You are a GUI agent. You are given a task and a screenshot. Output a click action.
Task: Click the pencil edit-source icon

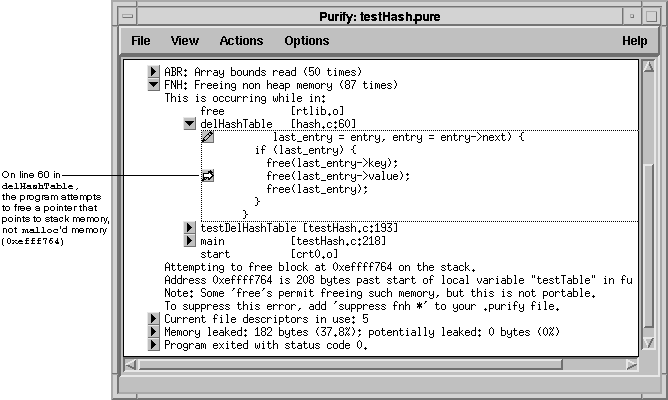pos(207,137)
